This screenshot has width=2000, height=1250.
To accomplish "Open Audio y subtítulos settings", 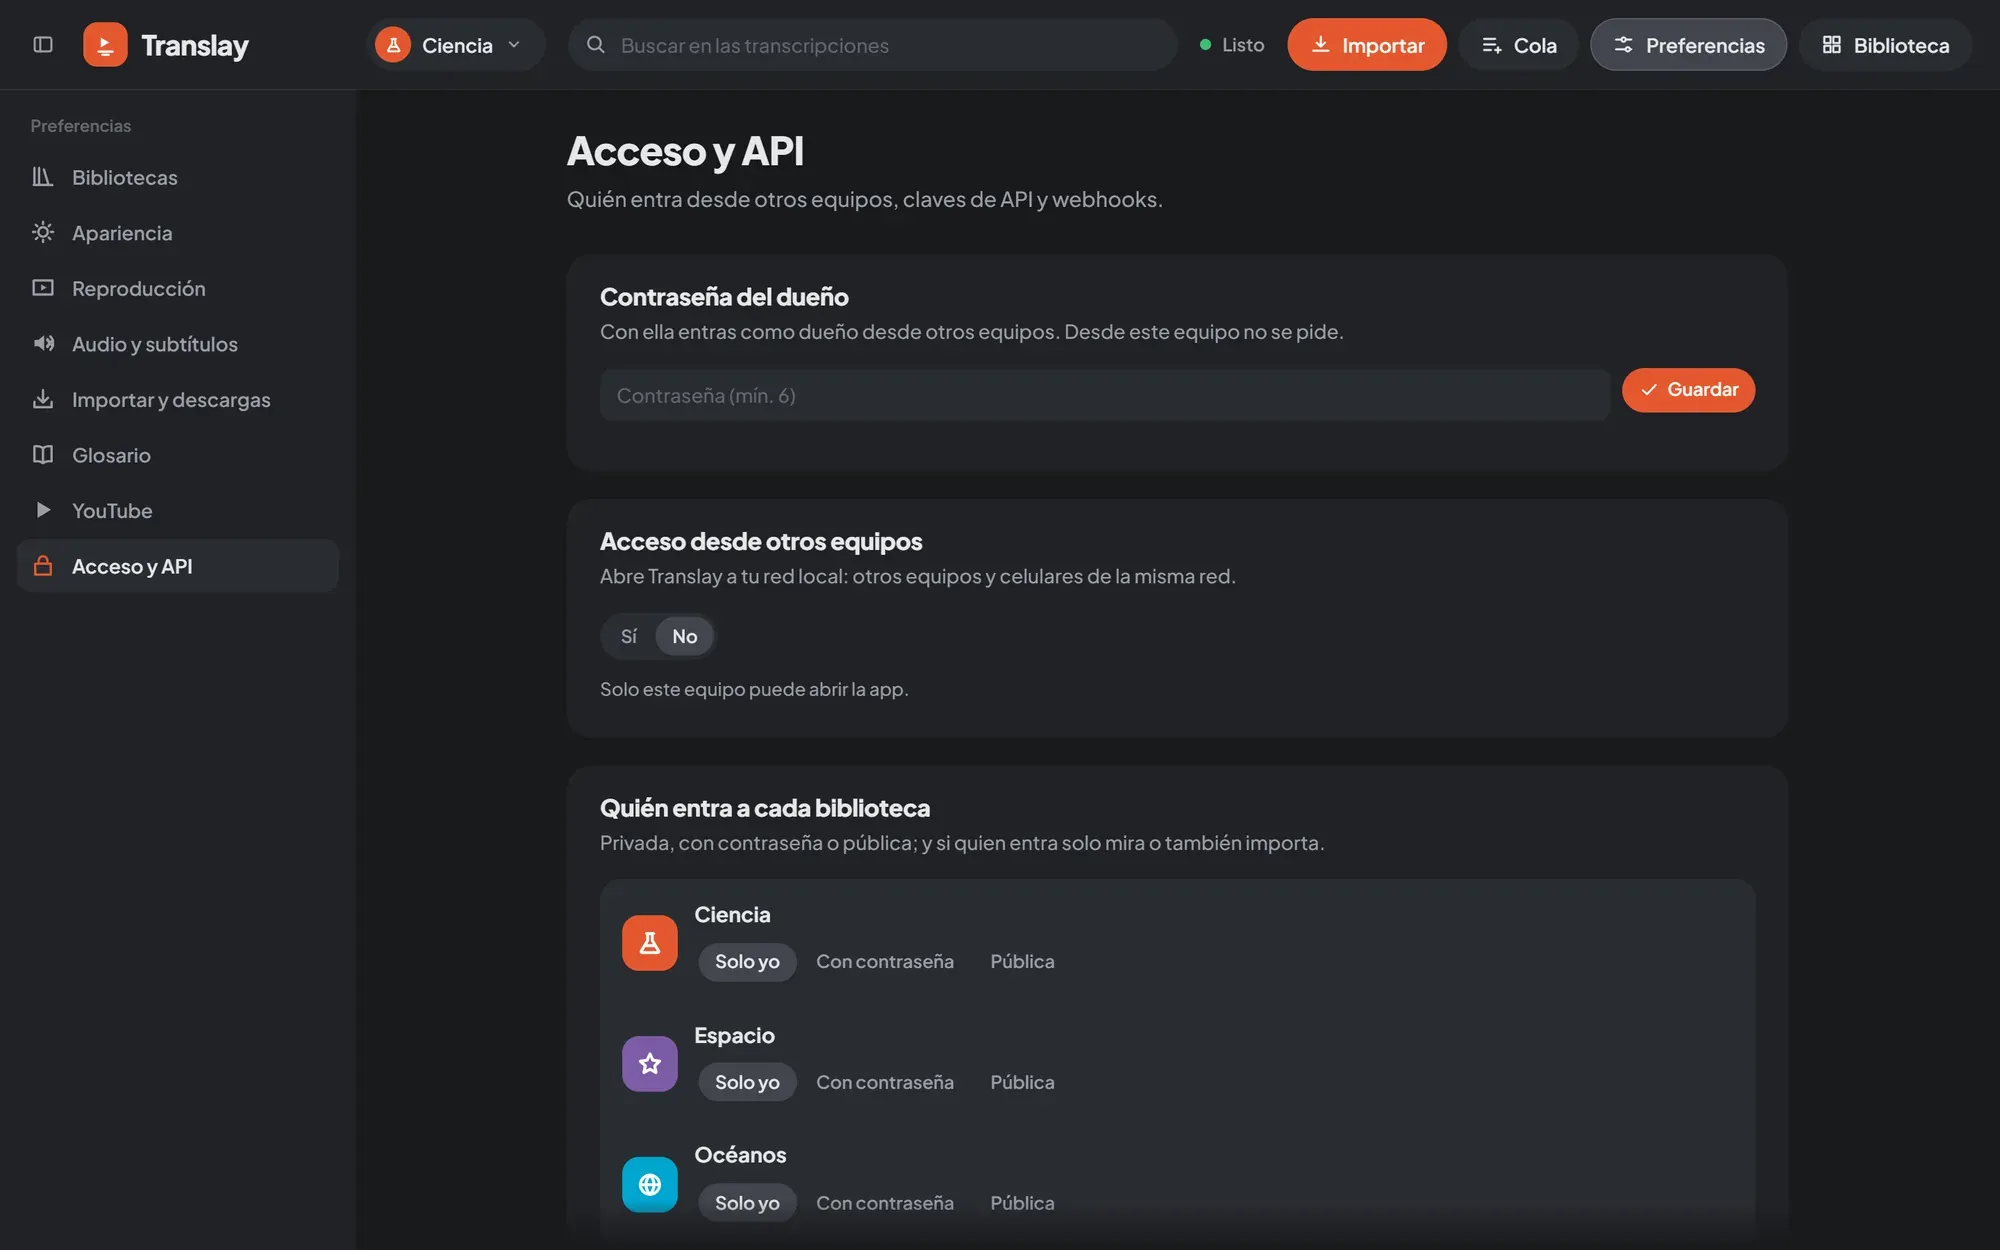I will click(x=178, y=344).
